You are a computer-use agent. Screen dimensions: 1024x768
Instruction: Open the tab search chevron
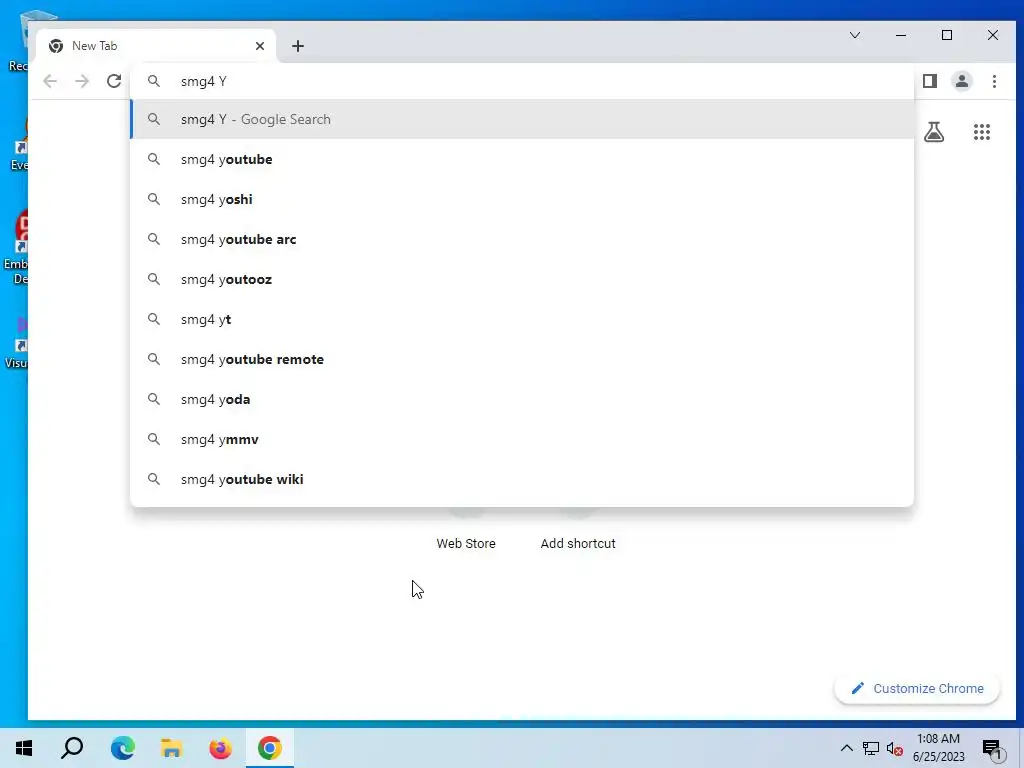pyautogui.click(x=854, y=35)
